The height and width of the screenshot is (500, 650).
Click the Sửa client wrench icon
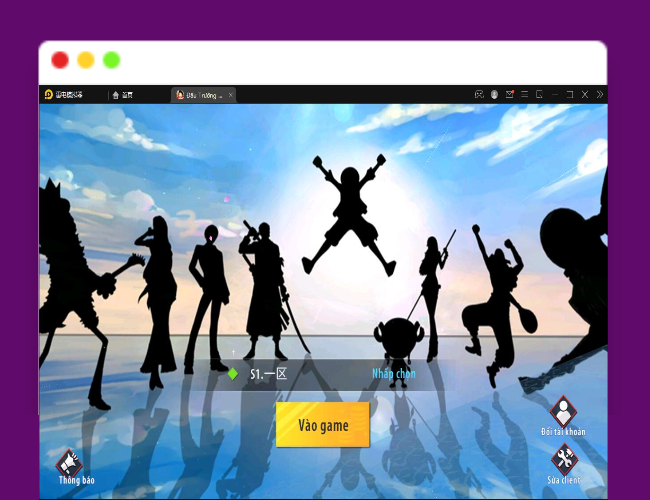point(564,459)
